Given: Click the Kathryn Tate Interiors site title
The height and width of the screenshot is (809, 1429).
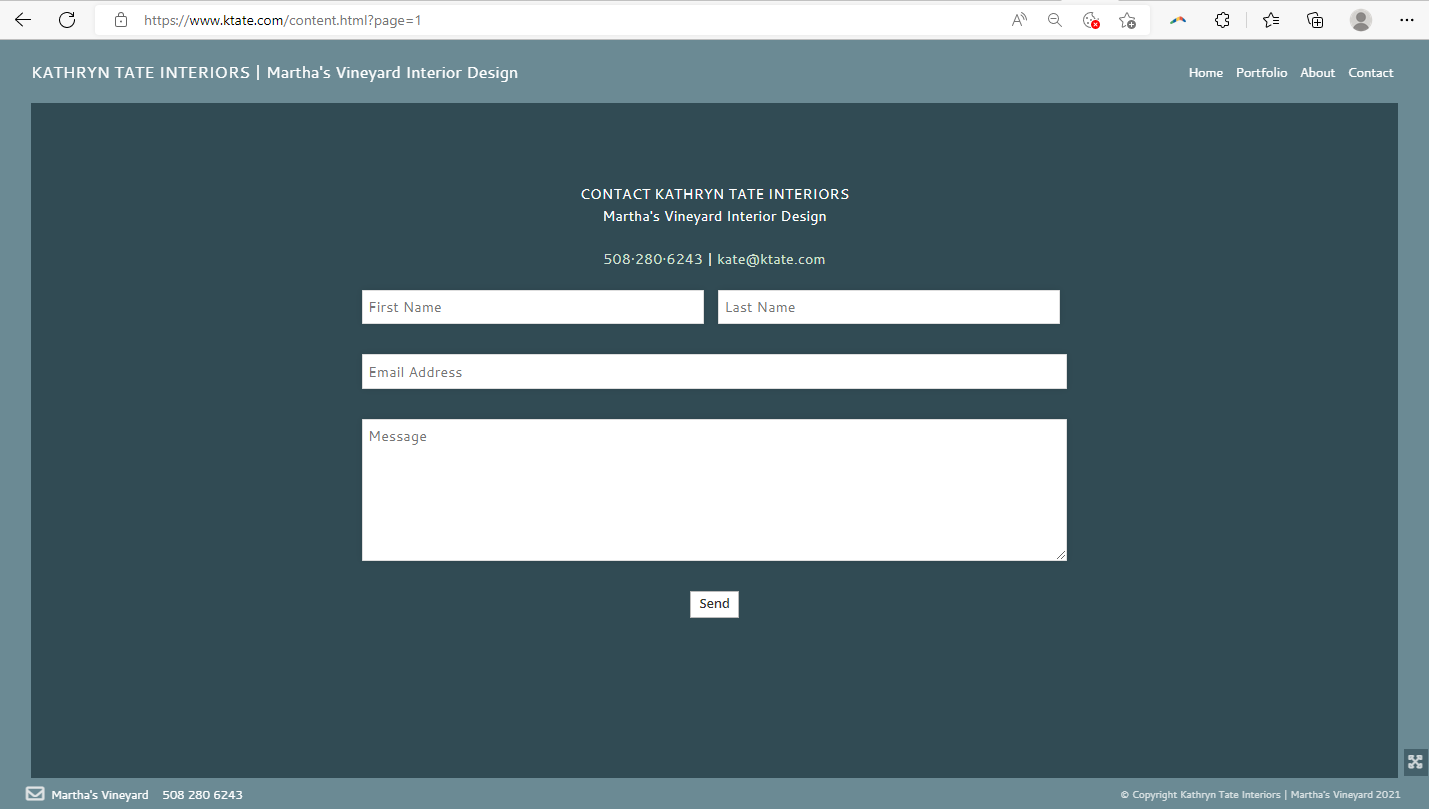Looking at the screenshot, I should (274, 73).
